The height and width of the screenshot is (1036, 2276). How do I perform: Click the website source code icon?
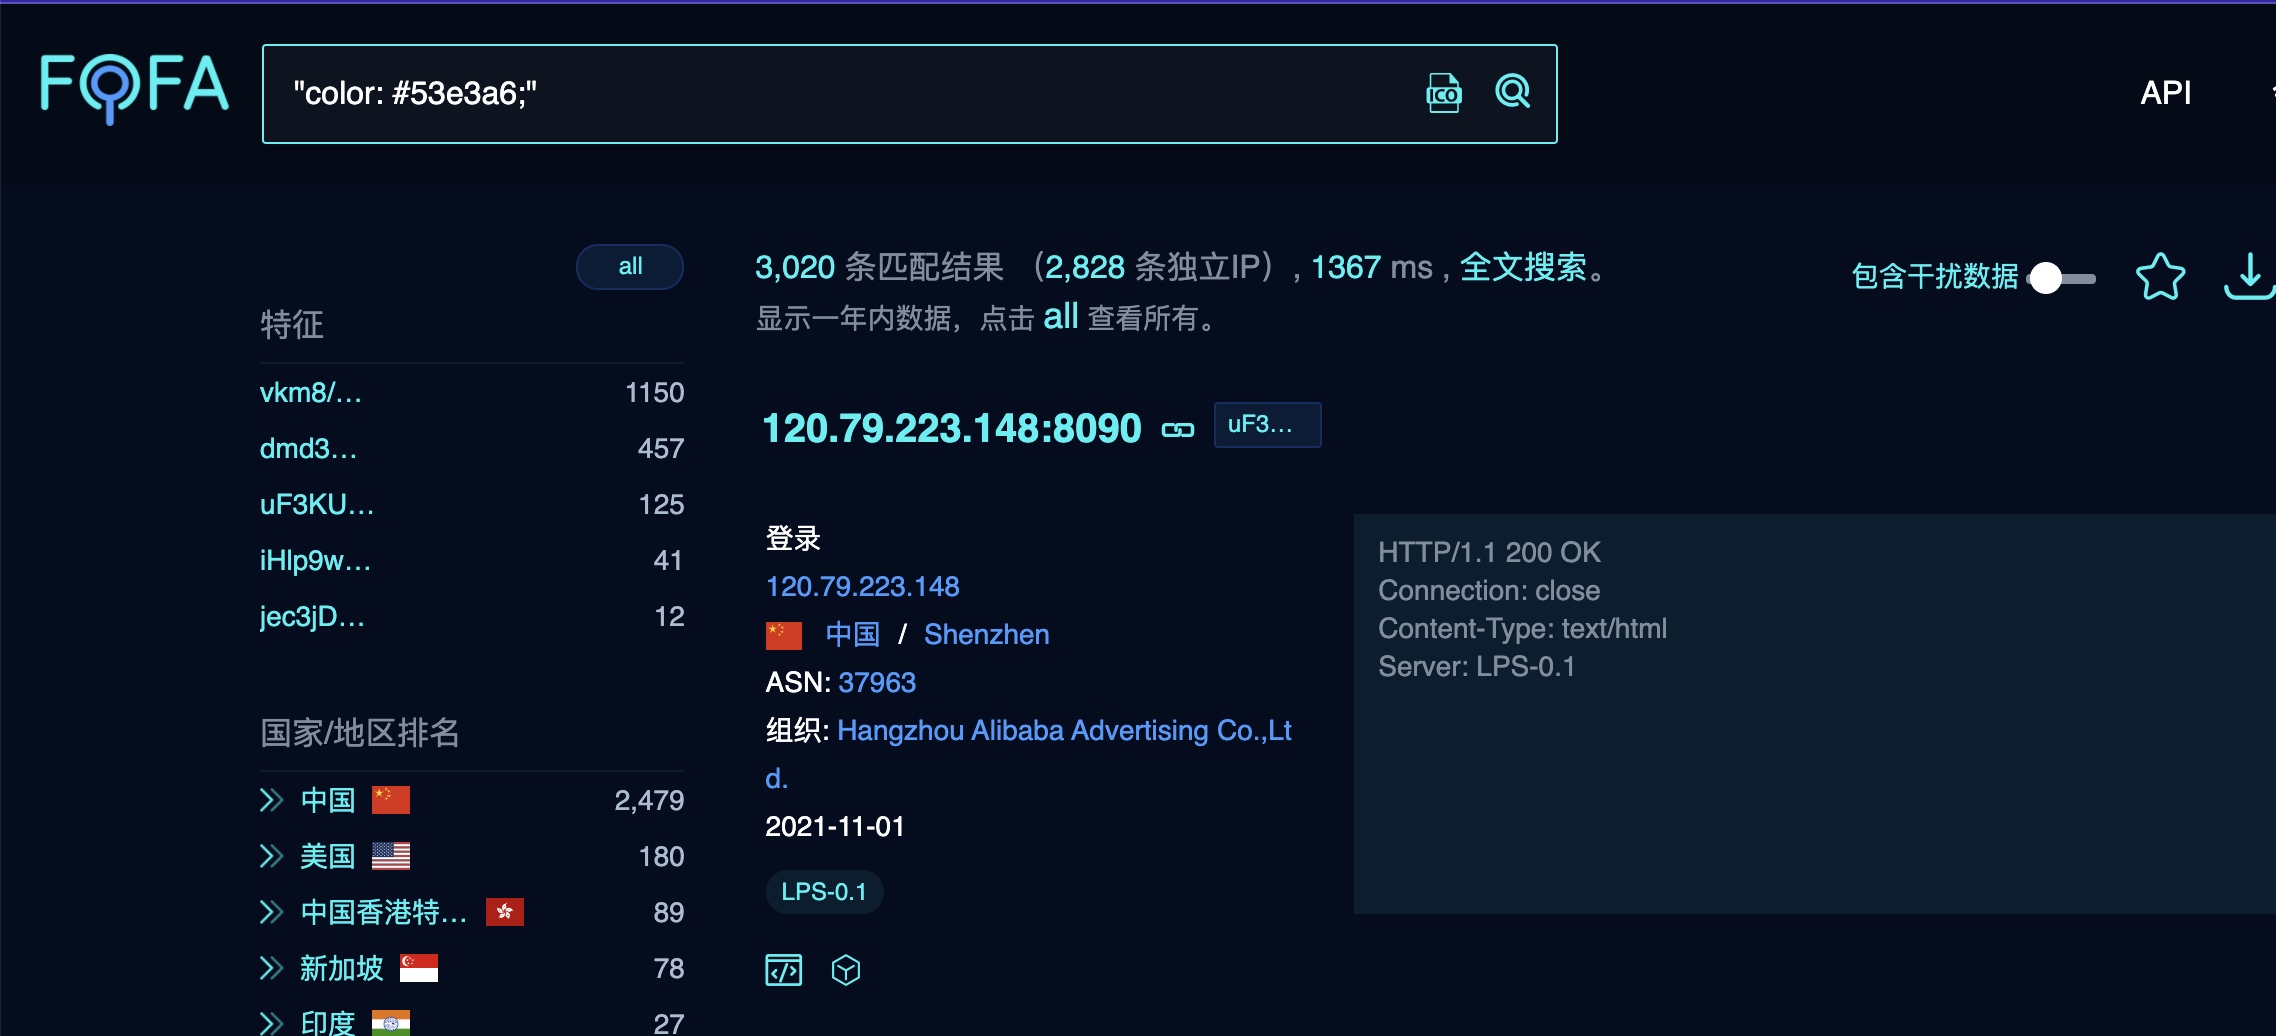[x=783, y=970]
